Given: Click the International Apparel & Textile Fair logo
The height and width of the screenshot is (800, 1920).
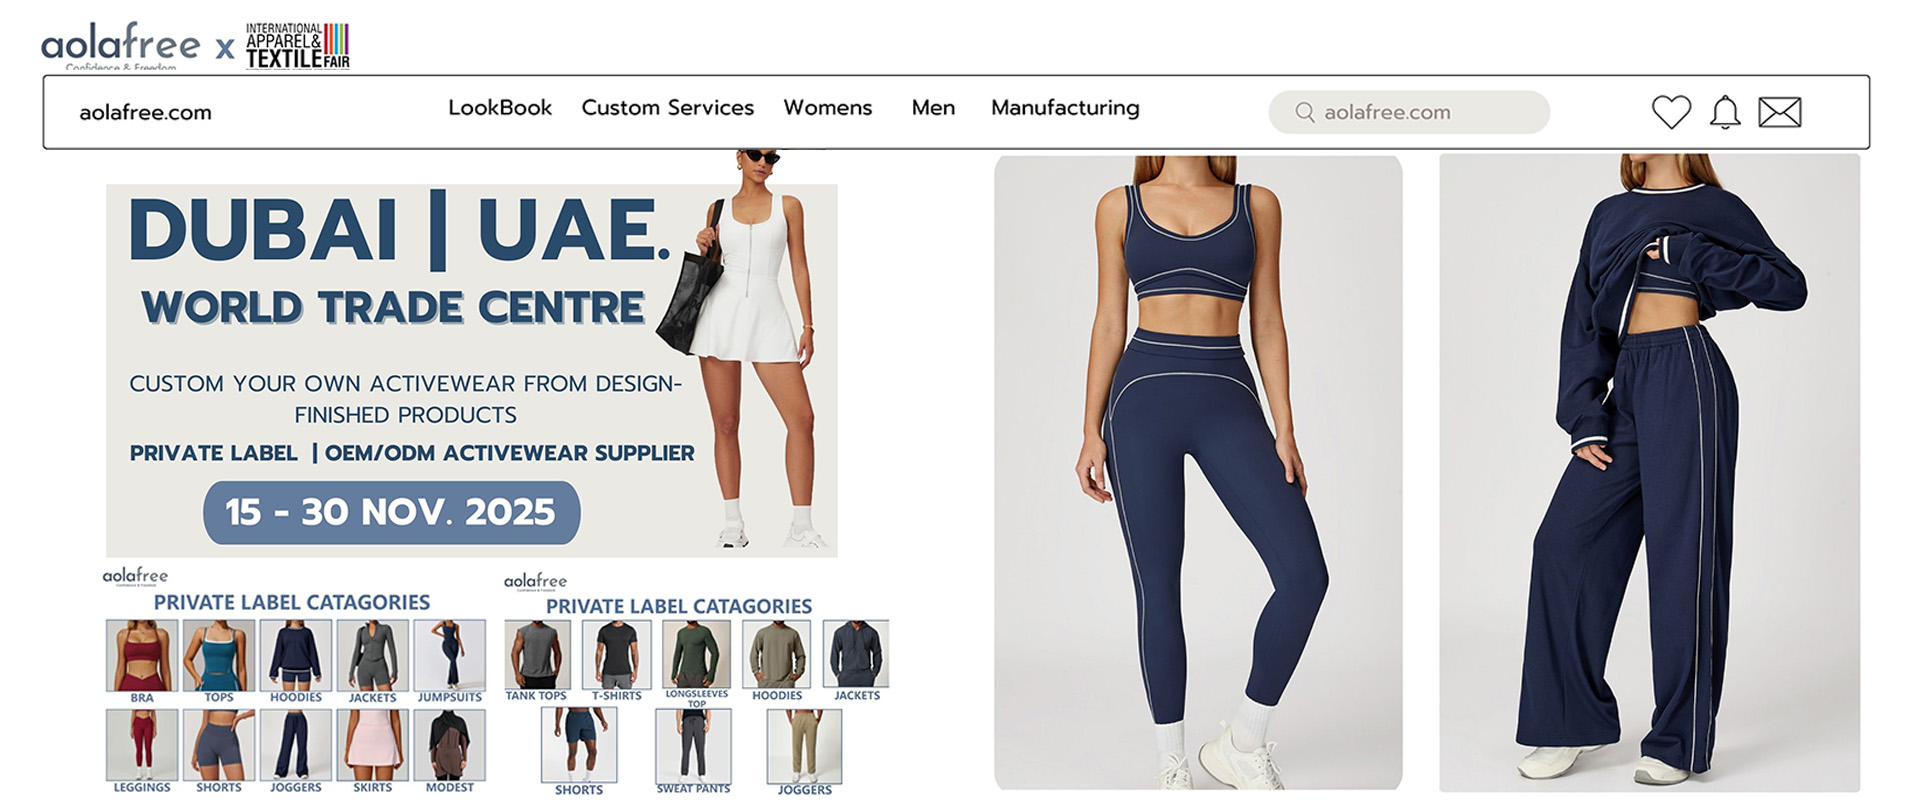Looking at the screenshot, I should tap(298, 46).
